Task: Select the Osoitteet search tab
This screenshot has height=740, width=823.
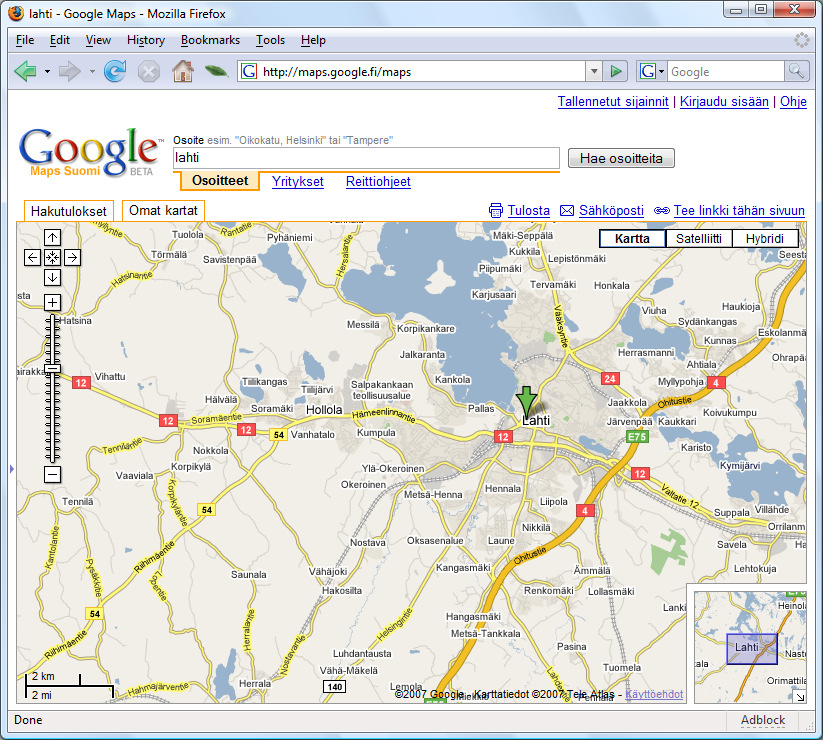Action: tap(220, 181)
